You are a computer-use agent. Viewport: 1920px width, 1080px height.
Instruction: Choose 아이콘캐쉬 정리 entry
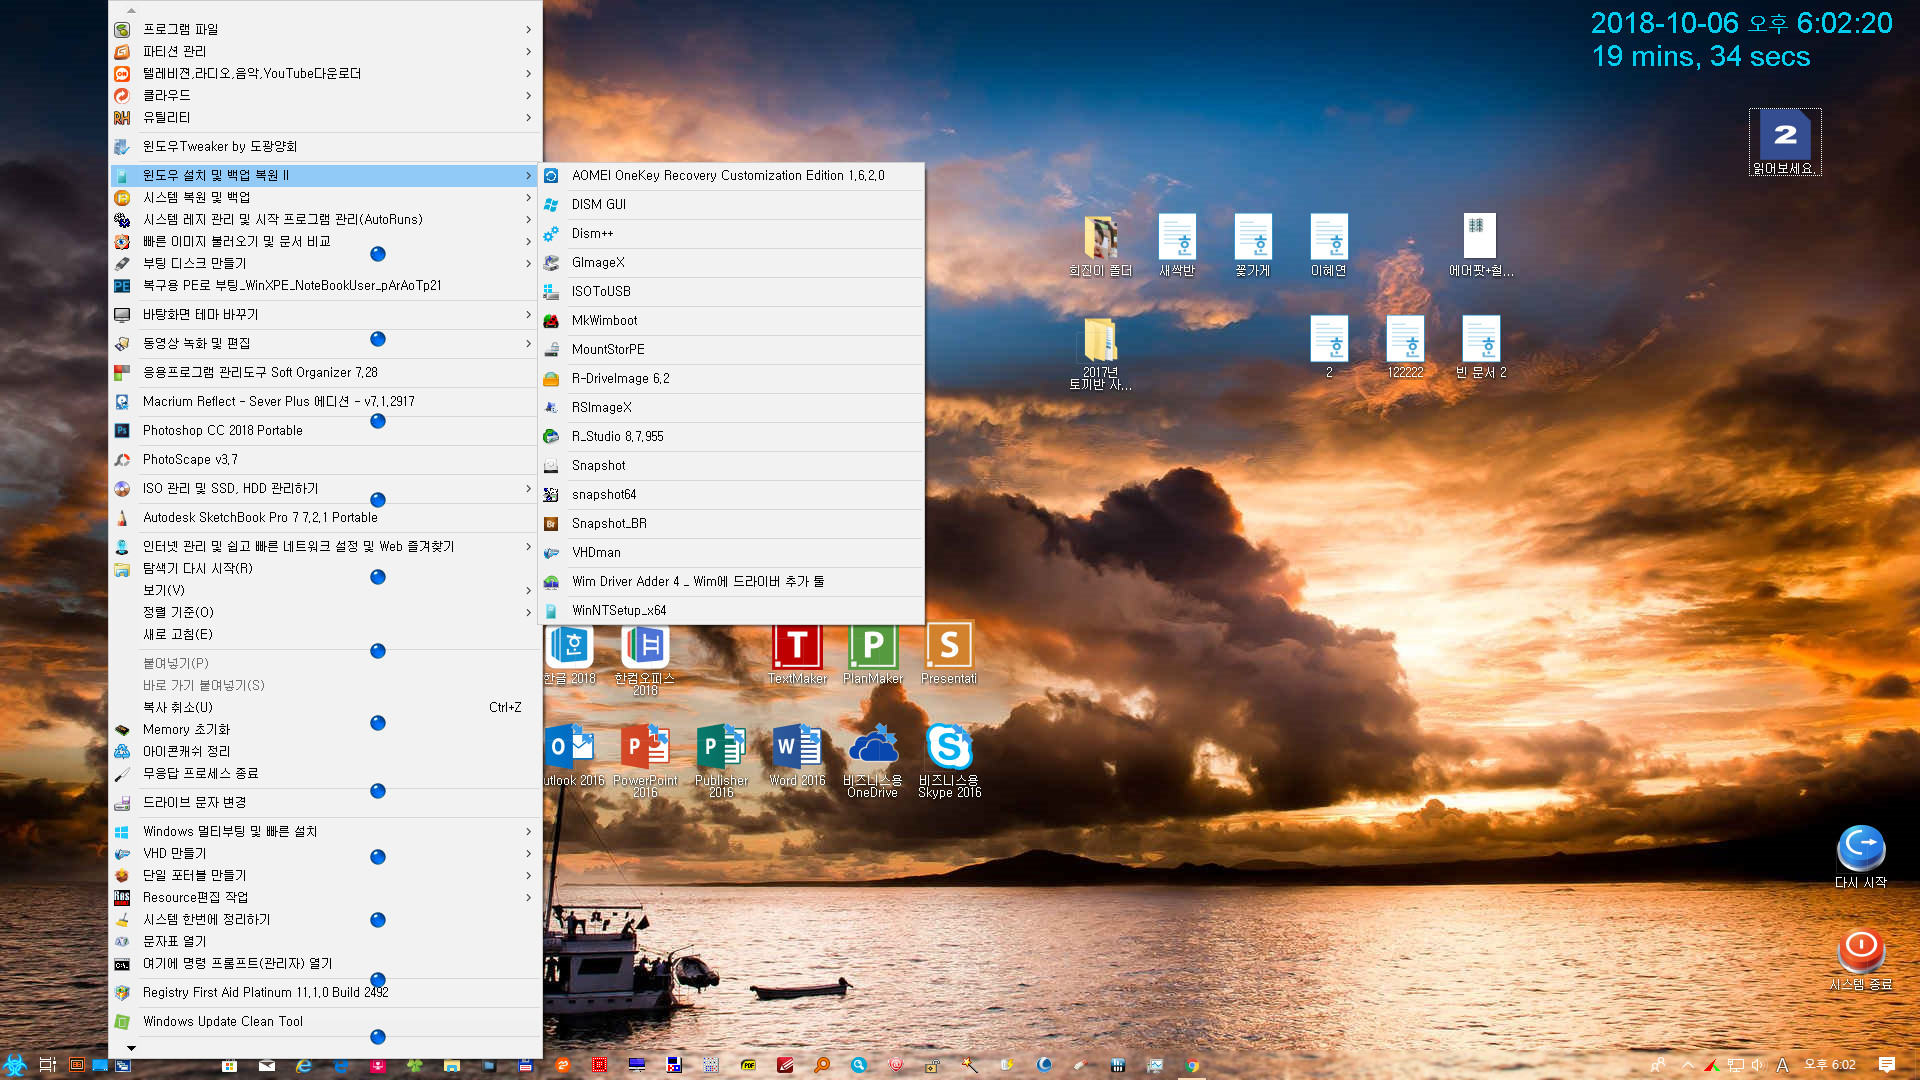coord(325,751)
